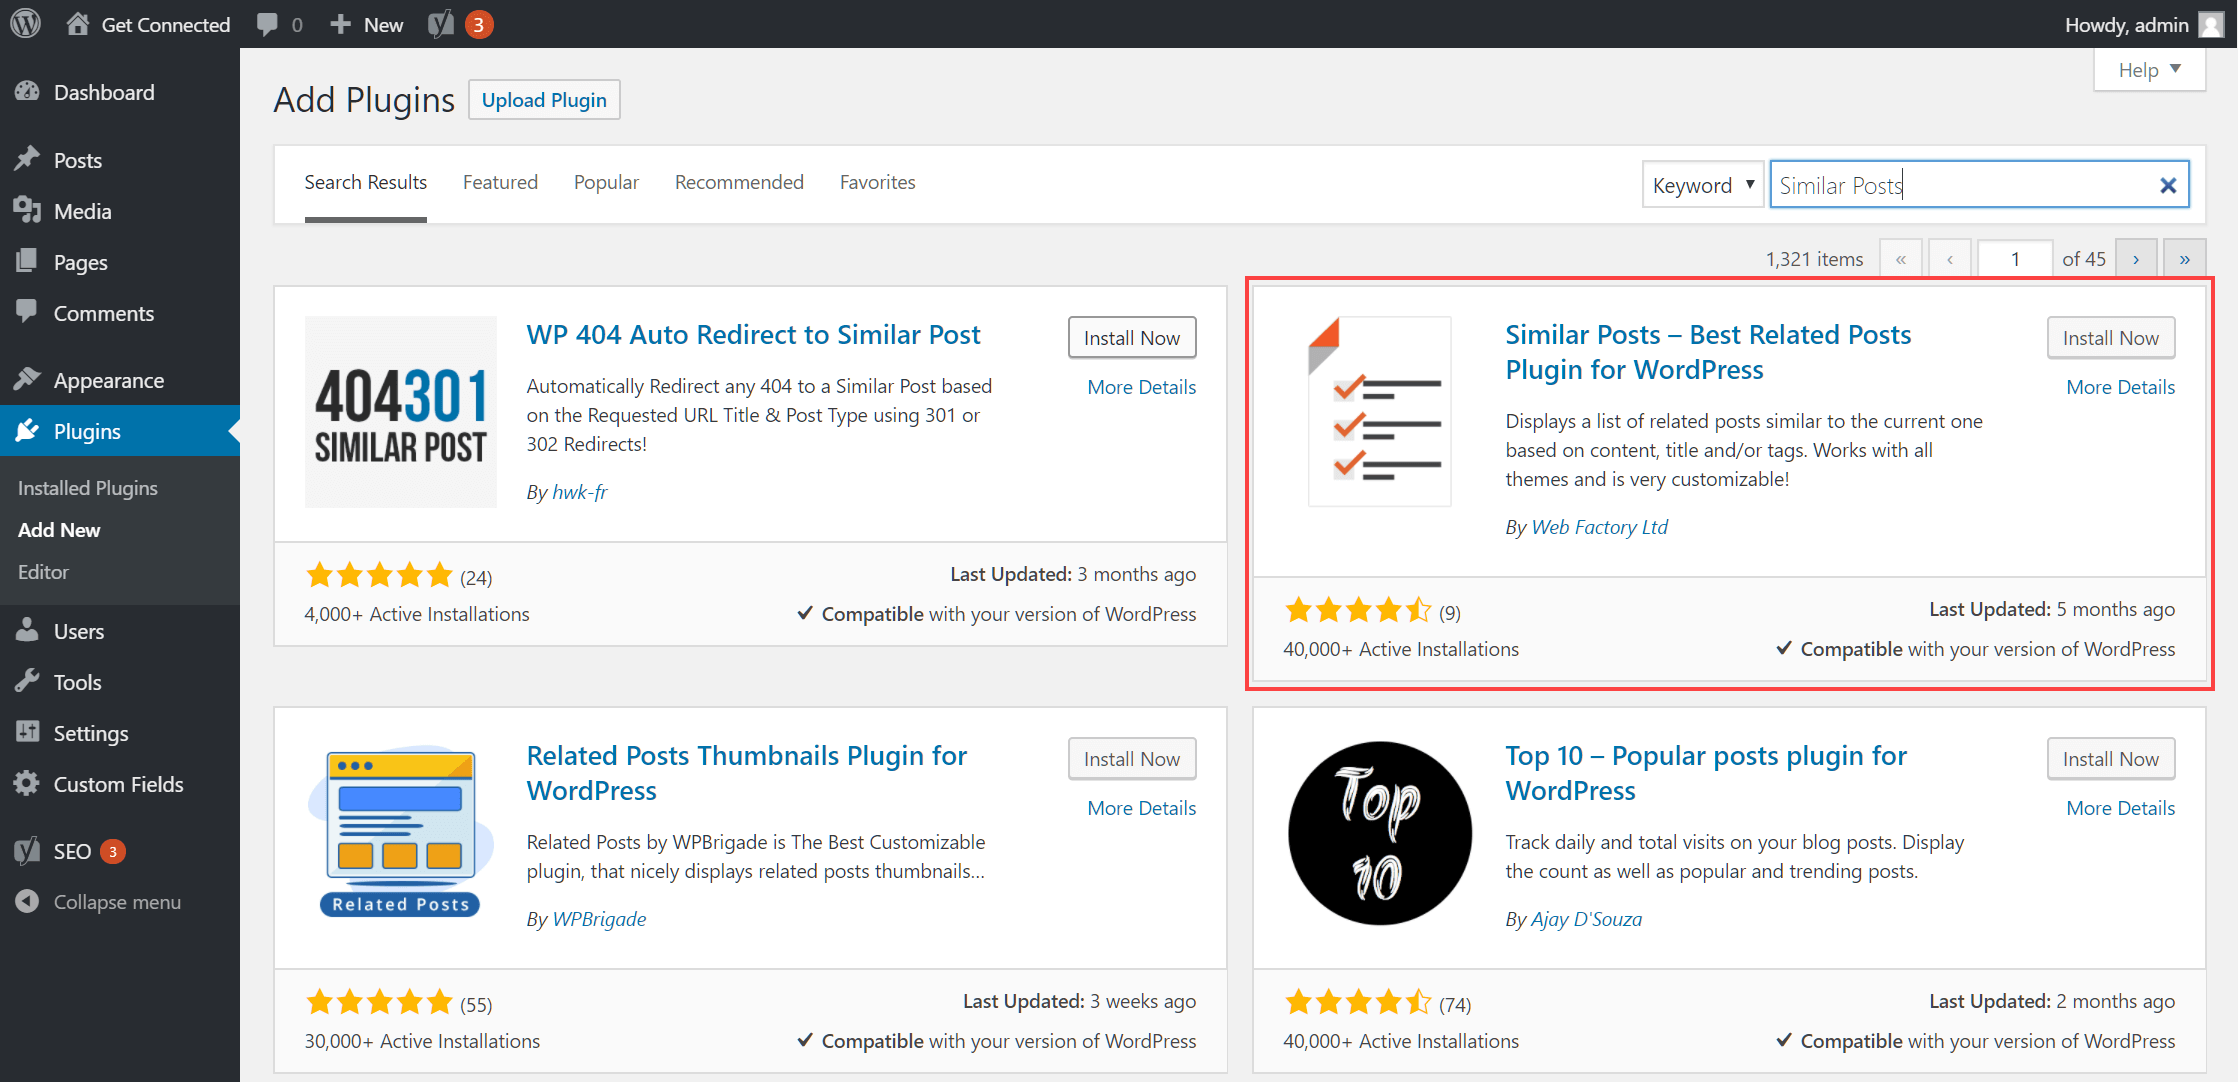This screenshot has height=1082, width=2238.
Task: Open Similar Posts – Best Related Posts title
Action: [x=1708, y=352]
